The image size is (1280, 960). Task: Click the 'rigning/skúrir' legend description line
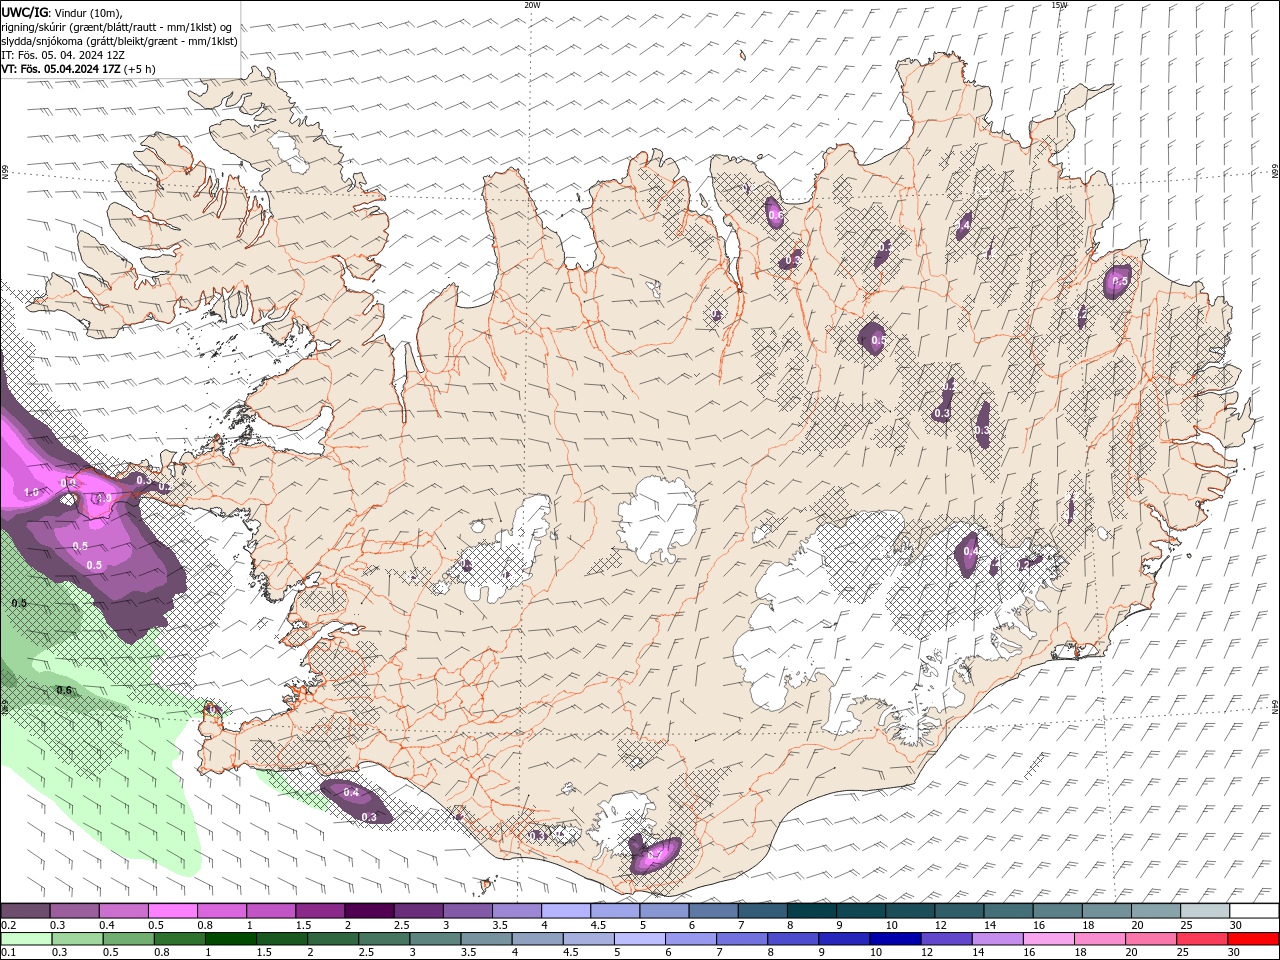[x=117, y=27]
